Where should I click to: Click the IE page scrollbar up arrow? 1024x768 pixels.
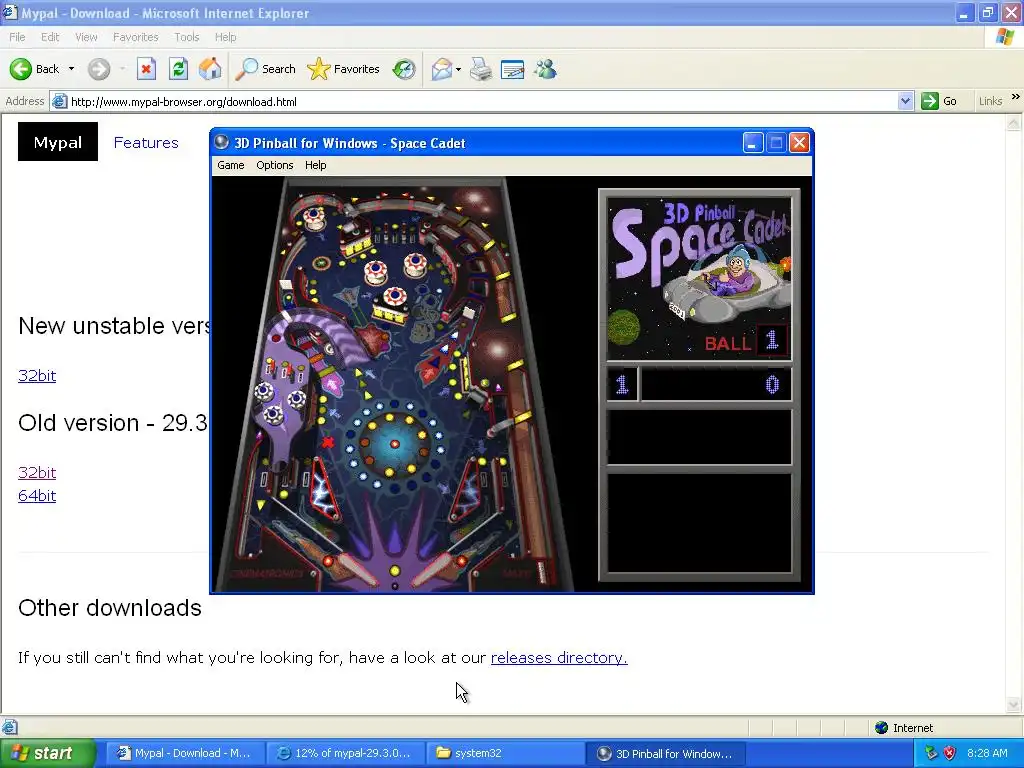pos(1014,122)
